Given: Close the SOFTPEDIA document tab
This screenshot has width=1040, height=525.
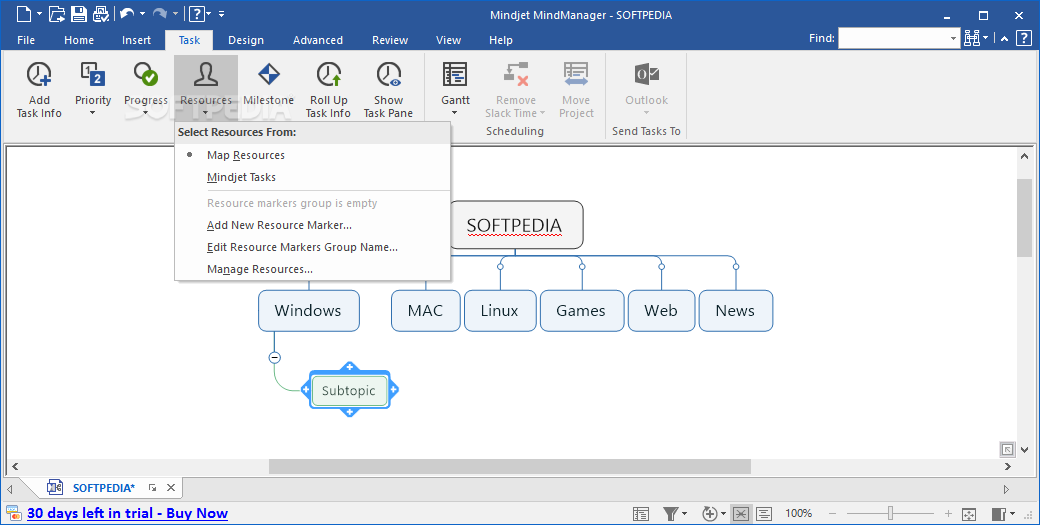Looking at the screenshot, I should 171,488.
